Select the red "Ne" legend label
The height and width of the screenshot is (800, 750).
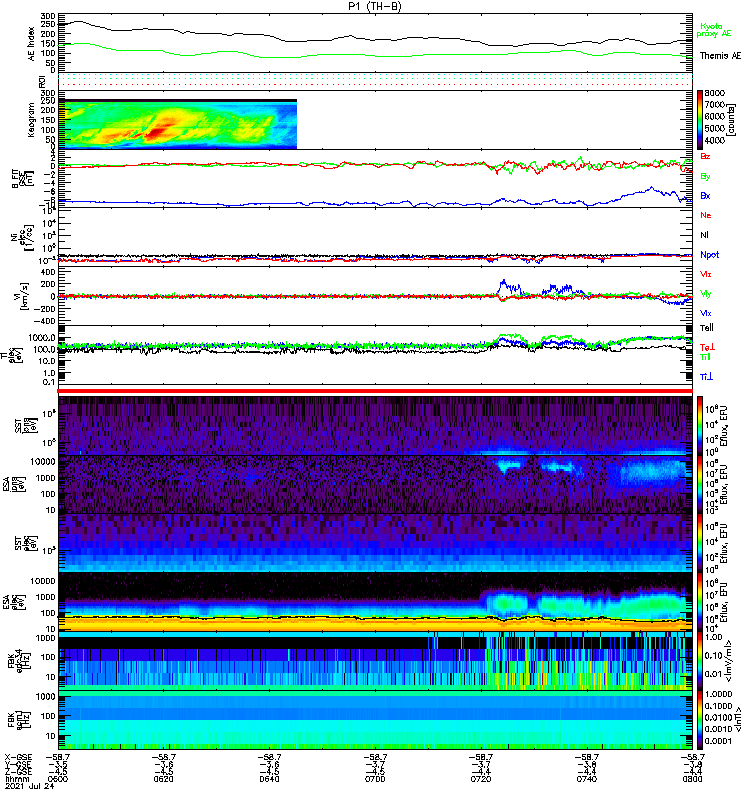click(706, 215)
